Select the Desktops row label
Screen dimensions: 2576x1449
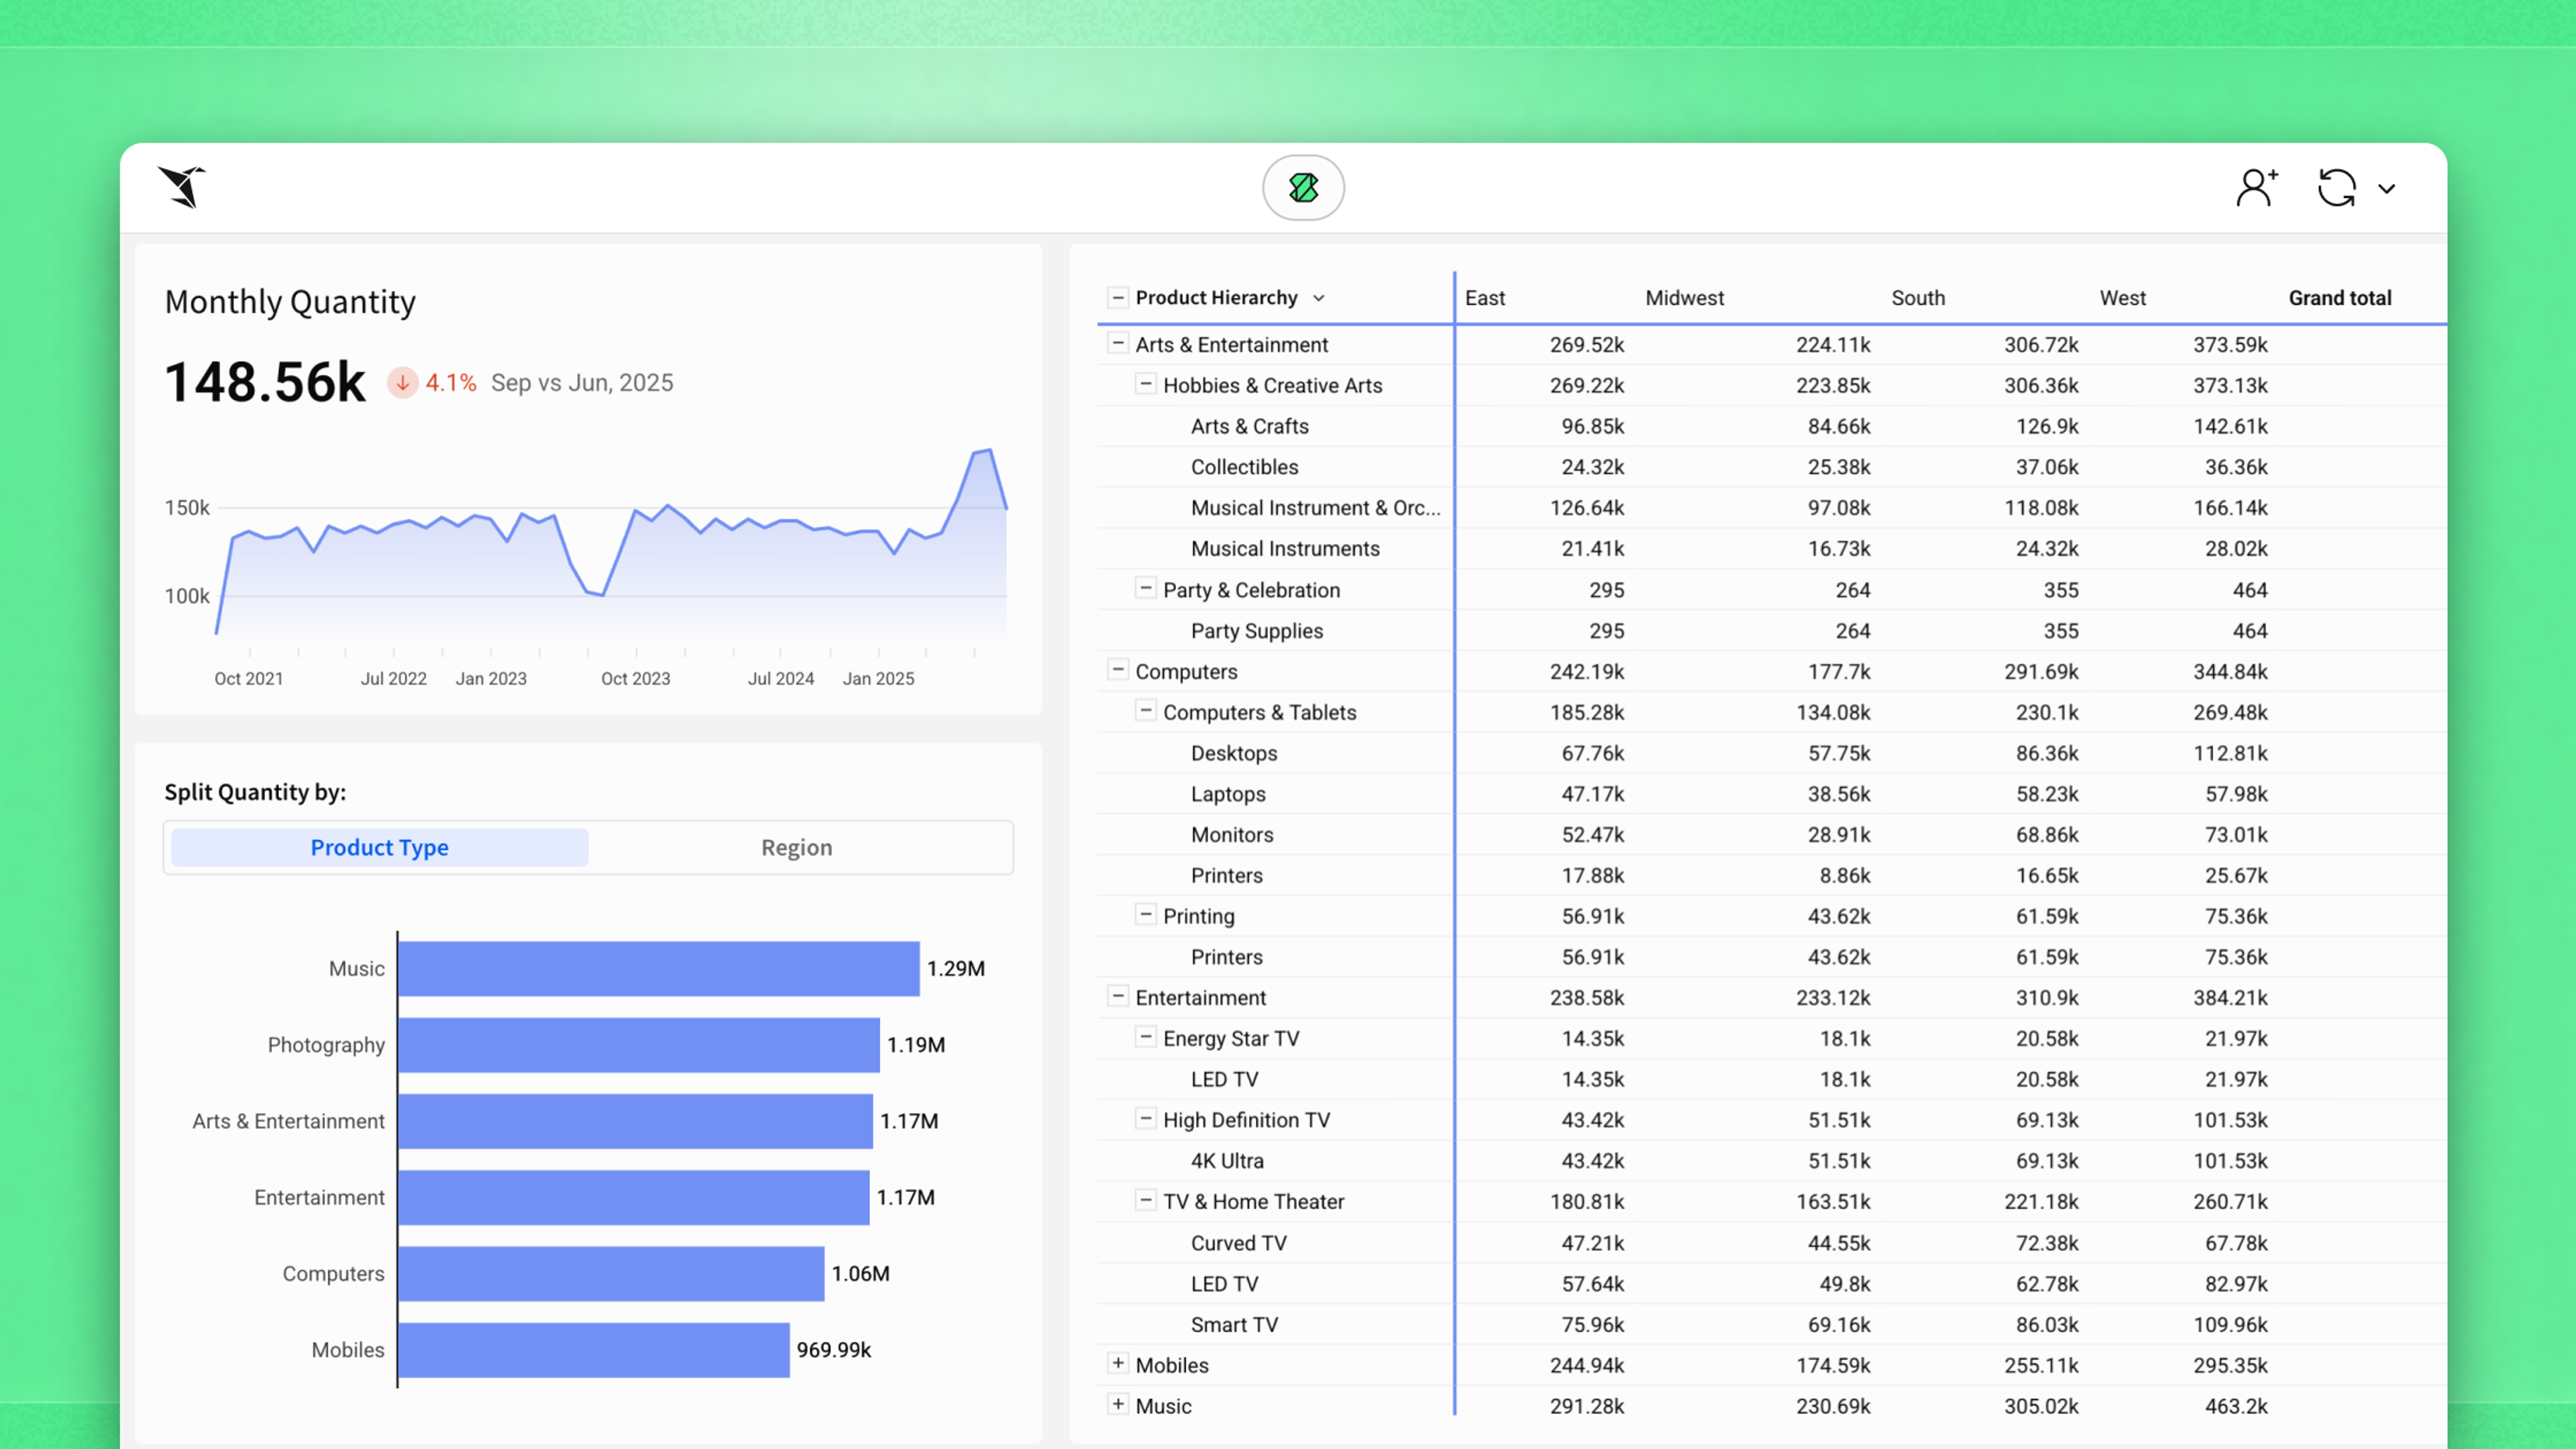click(x=1233, y=753)
